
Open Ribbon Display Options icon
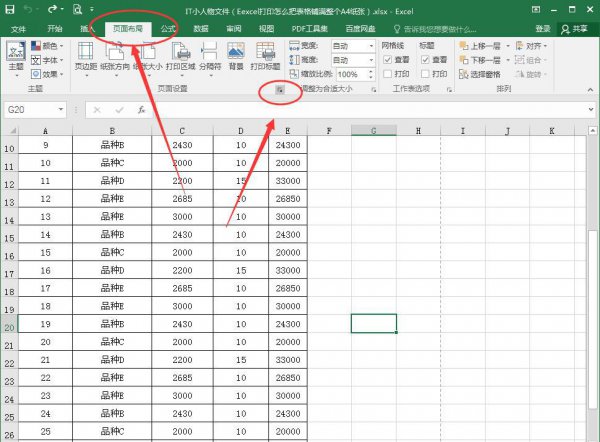point(536,10)
